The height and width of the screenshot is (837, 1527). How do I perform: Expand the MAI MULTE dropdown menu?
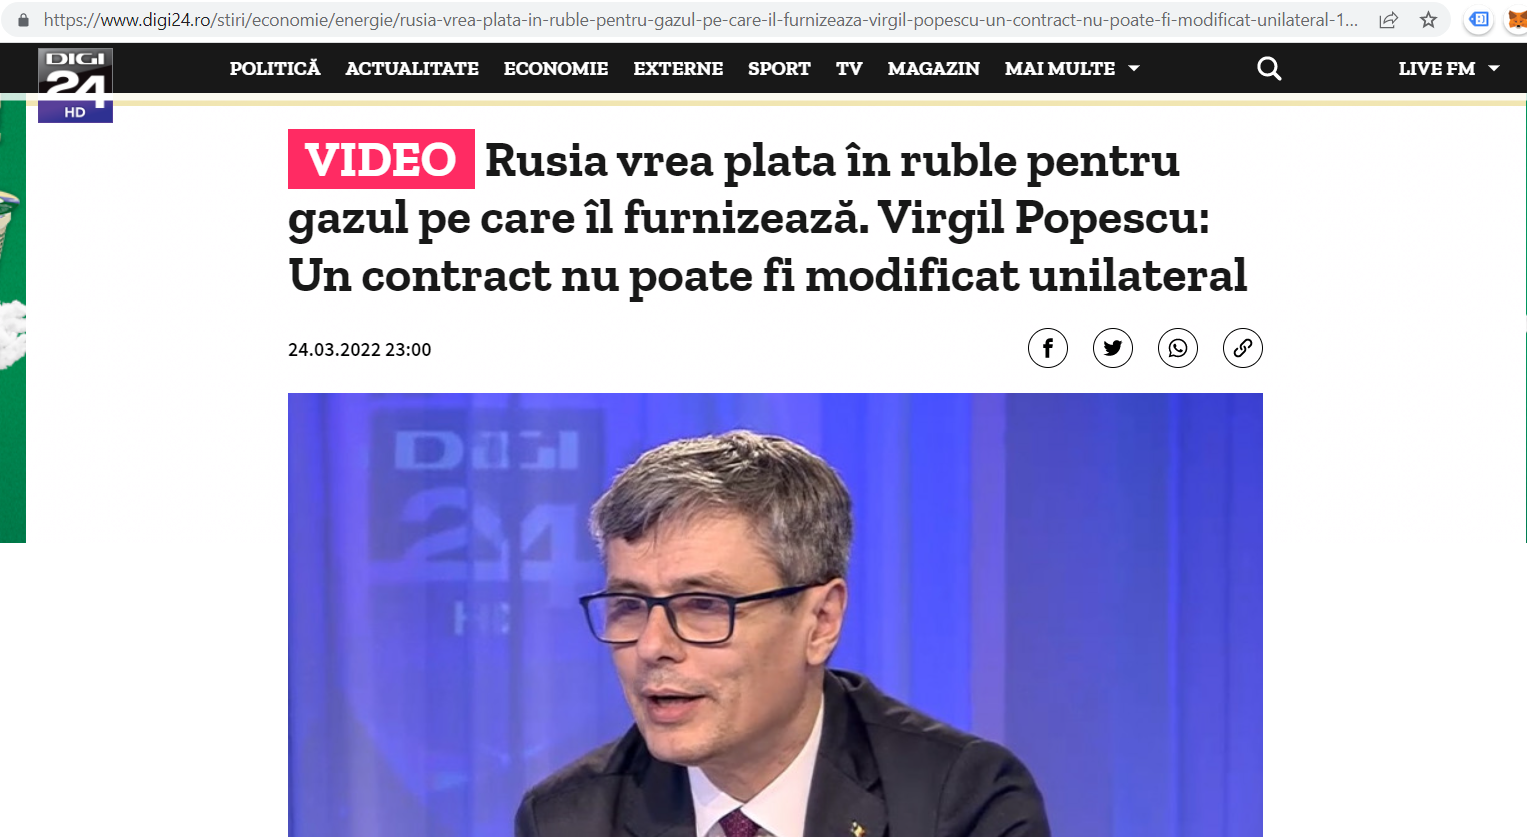pyautogui.click(x=1072, y=68)
